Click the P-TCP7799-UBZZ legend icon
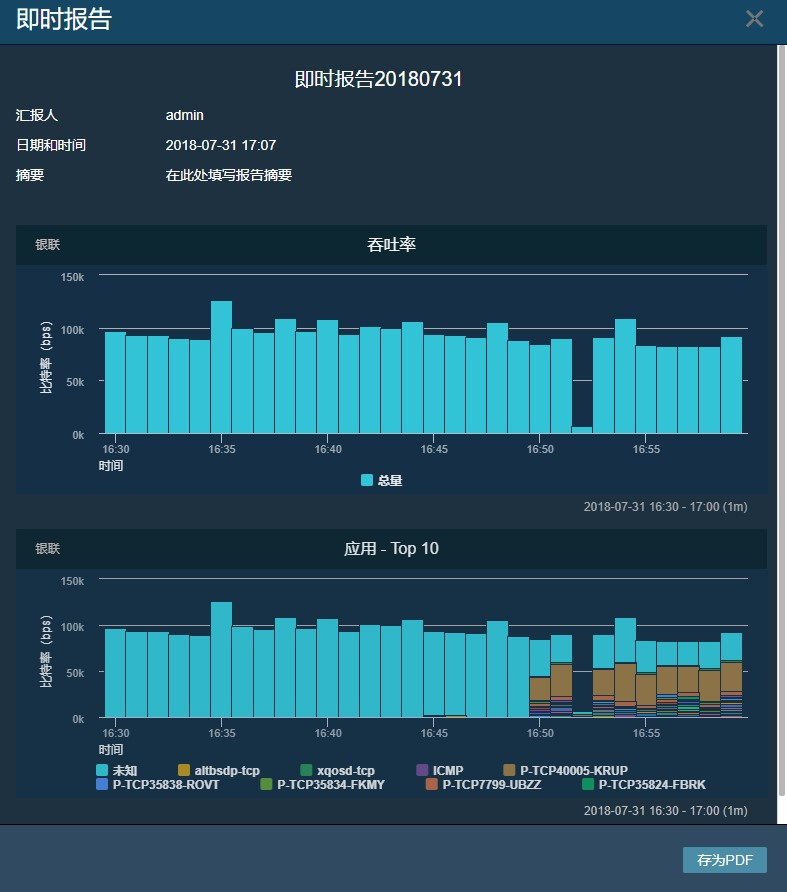This screenshot has width=787, height=892. (x=432, y=785)
